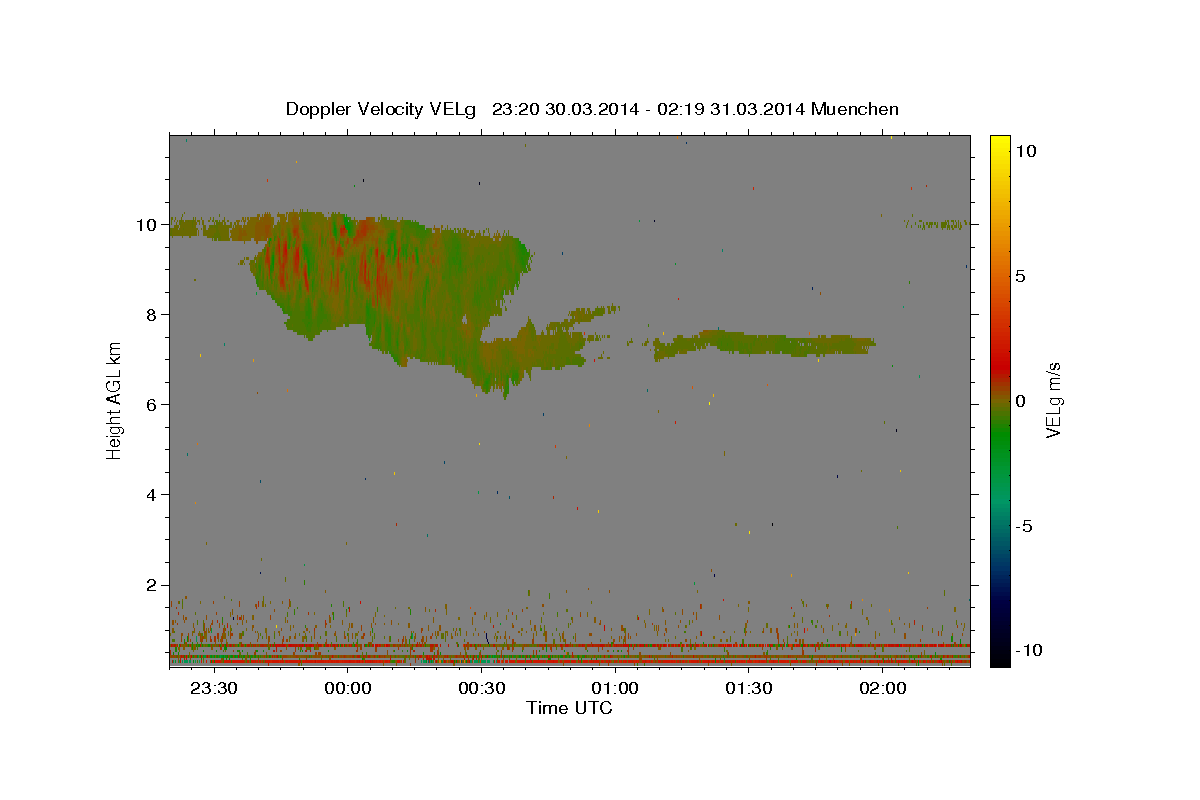Click the 'Time UTC' x-axis label
1200x800 pixels.
[x=569, y=708]
